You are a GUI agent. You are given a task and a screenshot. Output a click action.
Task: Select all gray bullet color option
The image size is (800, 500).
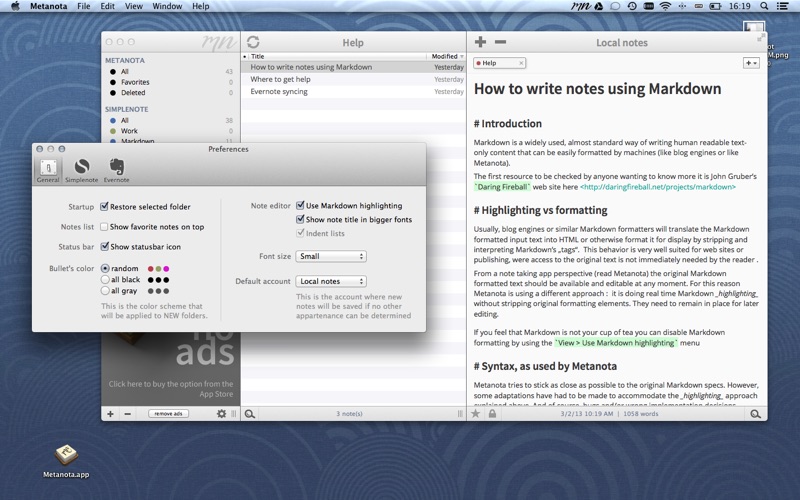pos(105,291)
